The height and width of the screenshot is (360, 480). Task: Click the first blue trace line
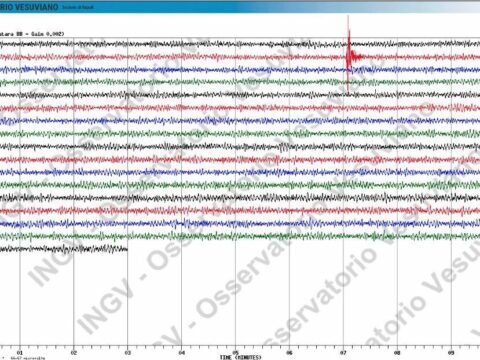pyautogui.click(x=240, y=70)
